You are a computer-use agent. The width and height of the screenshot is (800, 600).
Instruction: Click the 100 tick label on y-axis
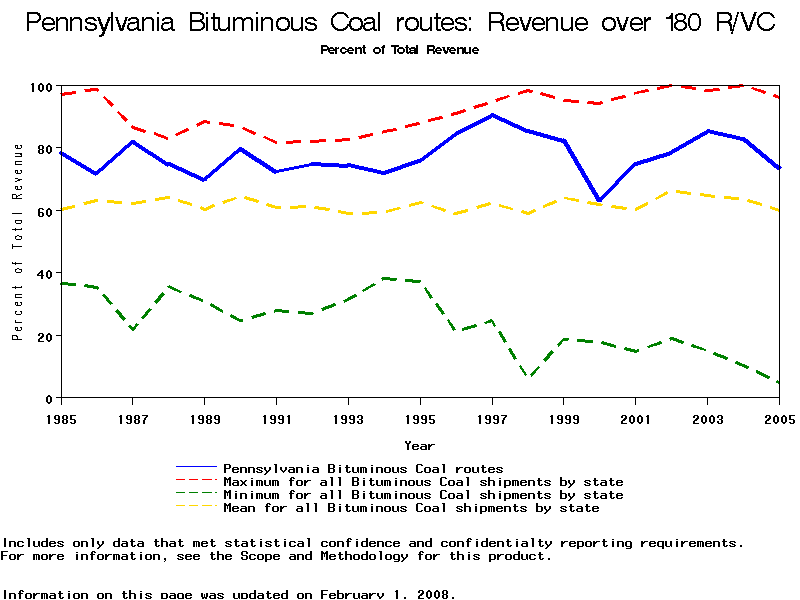click(42, 88)
